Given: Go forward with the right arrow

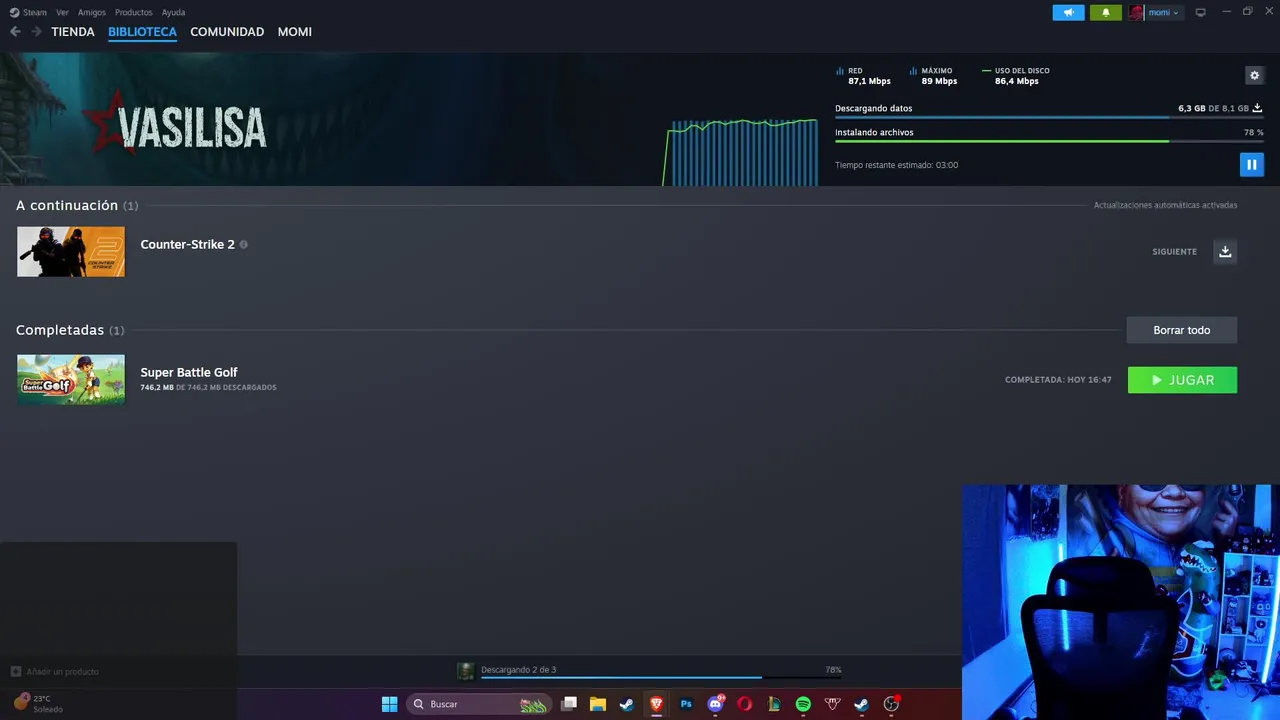Looking at the screenshot, I should click(36, 32).
